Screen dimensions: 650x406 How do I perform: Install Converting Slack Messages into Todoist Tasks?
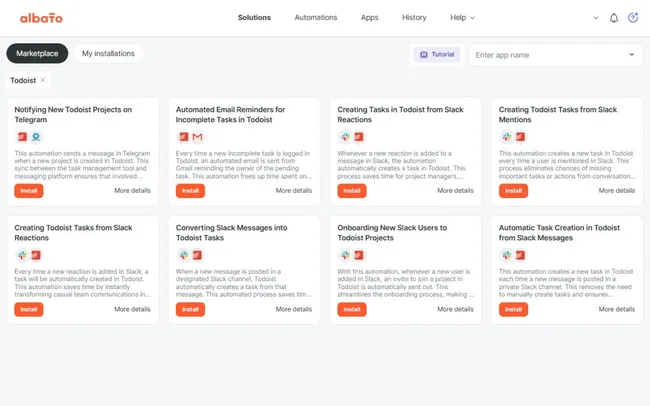point(190,309)
